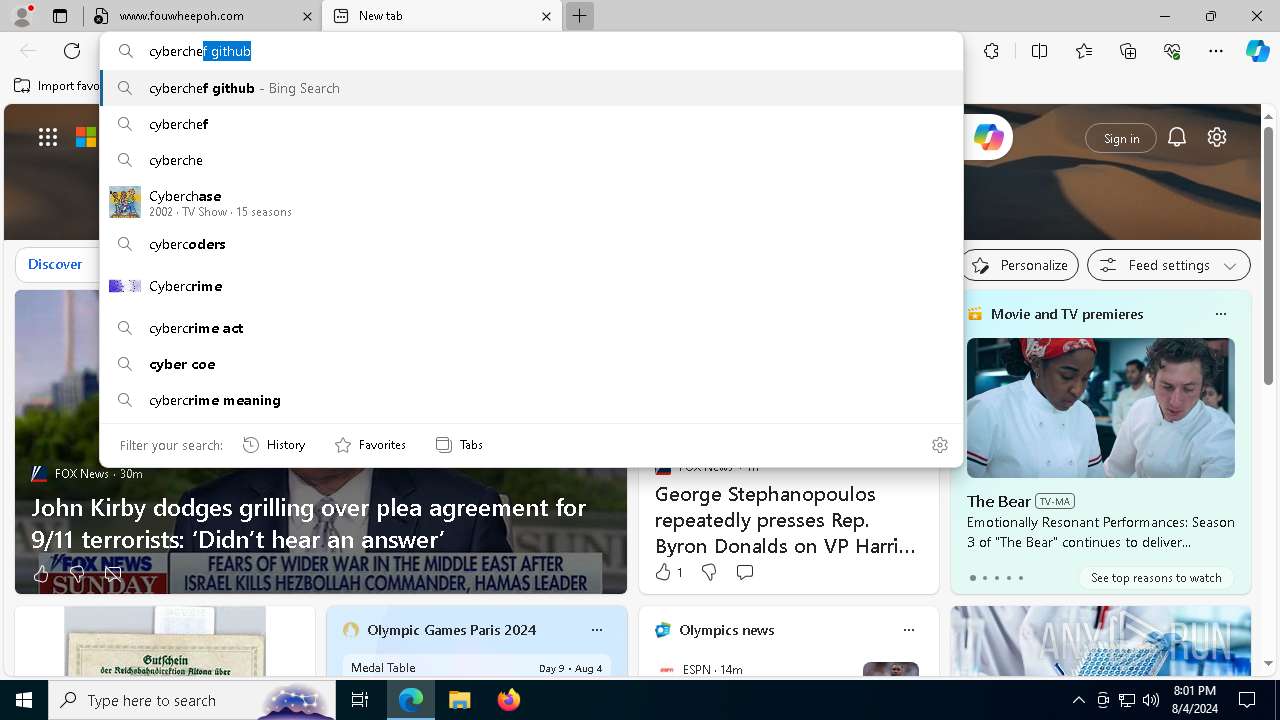Viewport: 1280px width, 720px height.
Task: Filter search by Tabs
Action: pos(459,445)
